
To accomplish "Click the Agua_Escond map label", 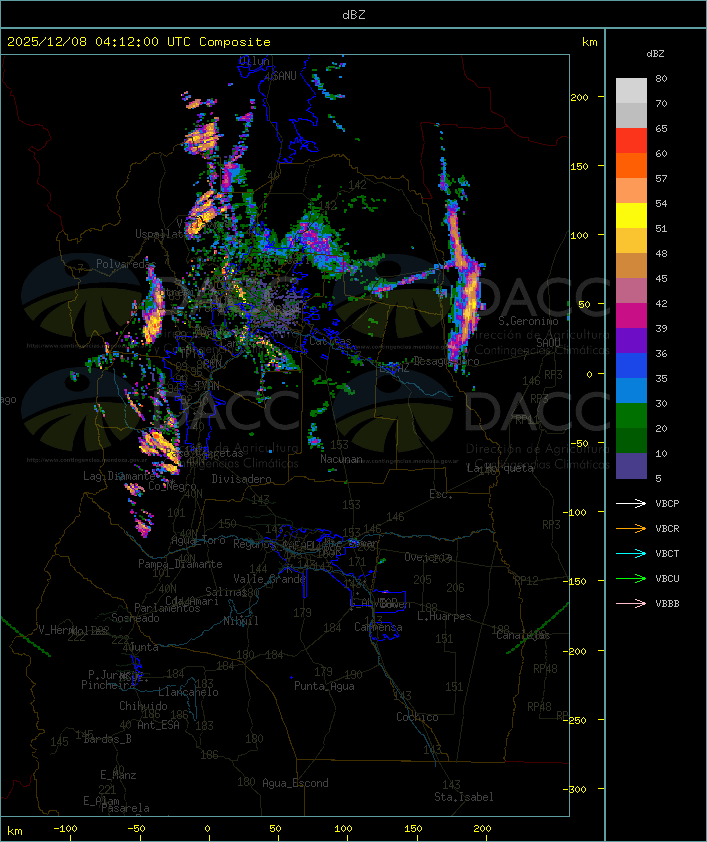I will click(x=295, y=783).
